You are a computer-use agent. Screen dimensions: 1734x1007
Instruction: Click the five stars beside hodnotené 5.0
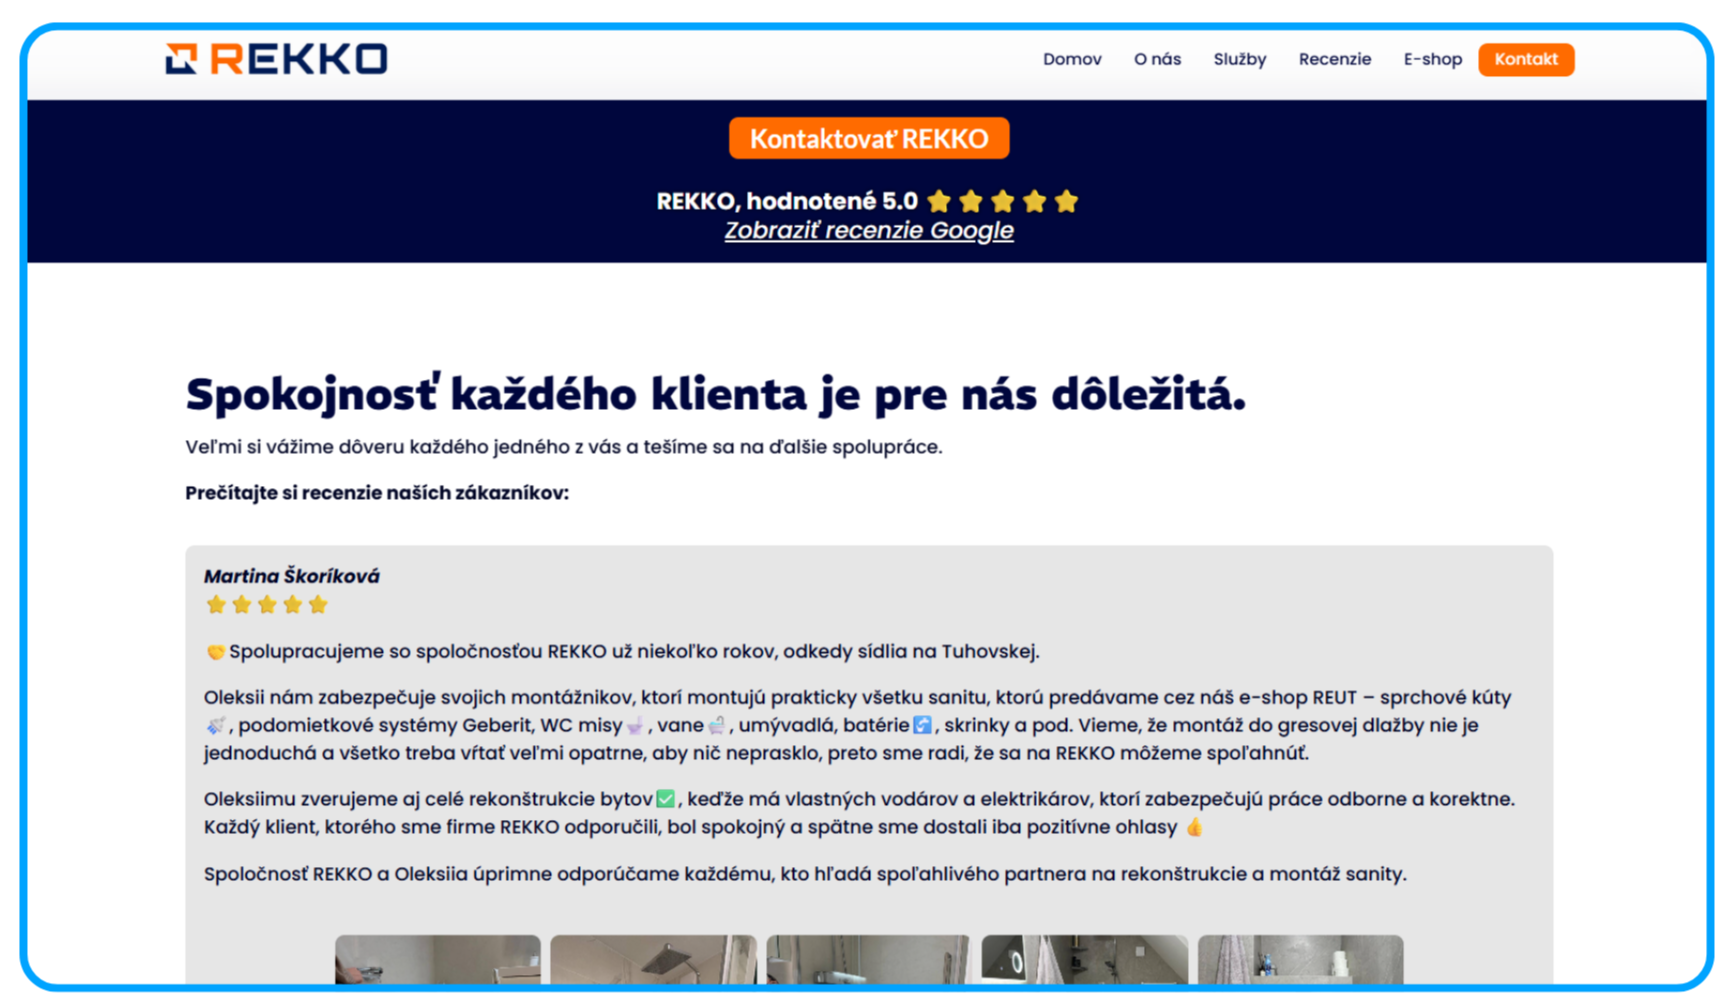1002,201
